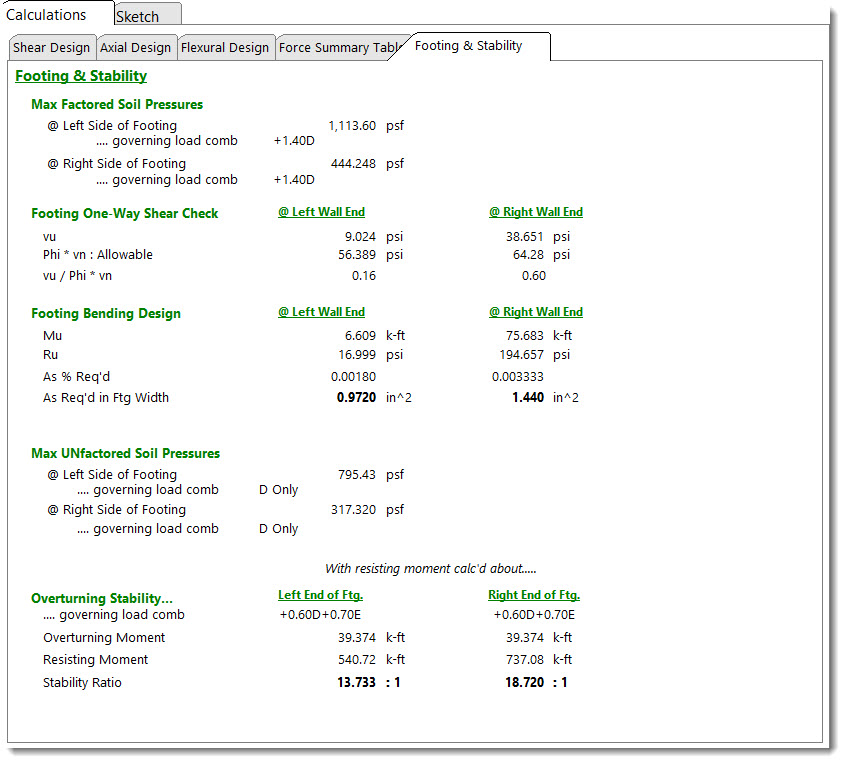Screen dimensions: 845x763
Task: Click the Max UNfactored Soil Pressures heading
Action: coord(125,453)
